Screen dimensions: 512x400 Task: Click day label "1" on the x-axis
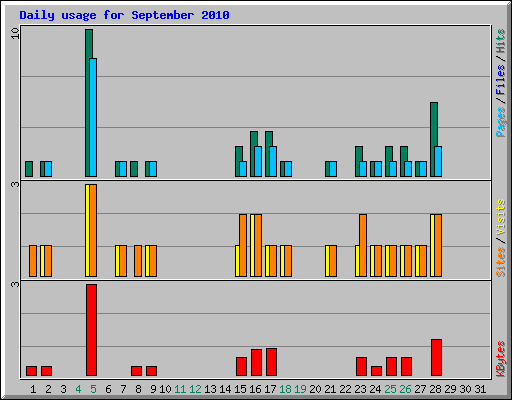[33, 389]
